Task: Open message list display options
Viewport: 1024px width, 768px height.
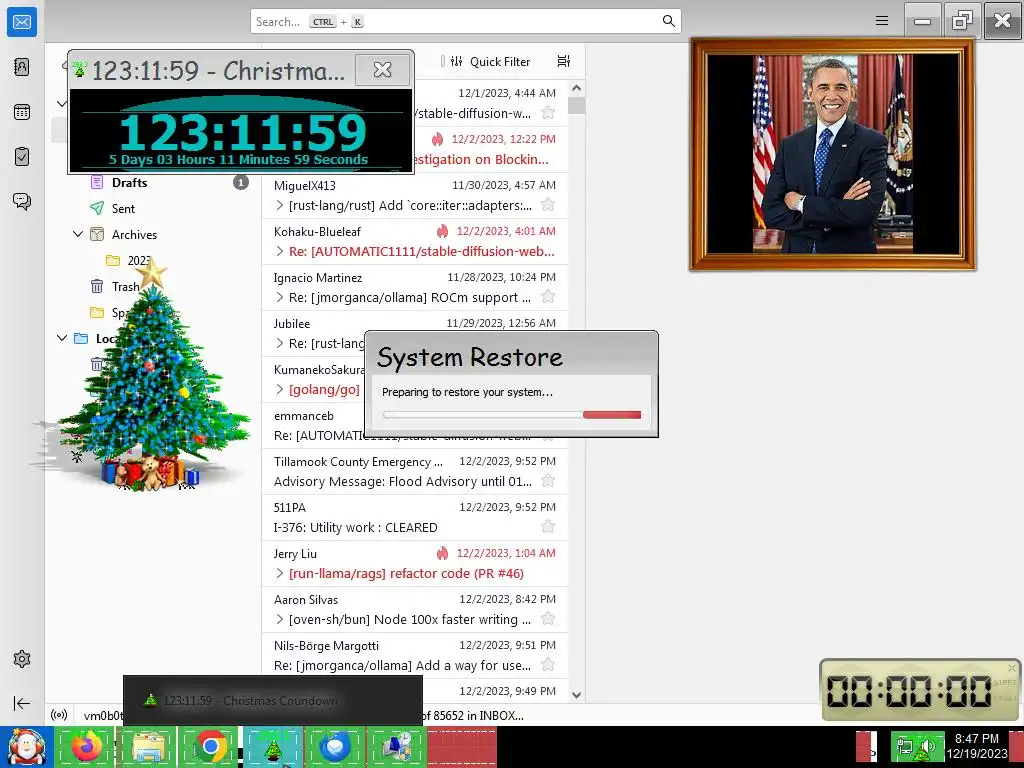Action: [564, 61]
